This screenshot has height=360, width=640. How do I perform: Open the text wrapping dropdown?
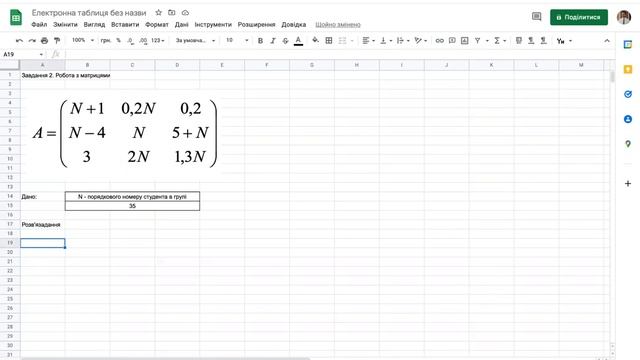point(403,40)
